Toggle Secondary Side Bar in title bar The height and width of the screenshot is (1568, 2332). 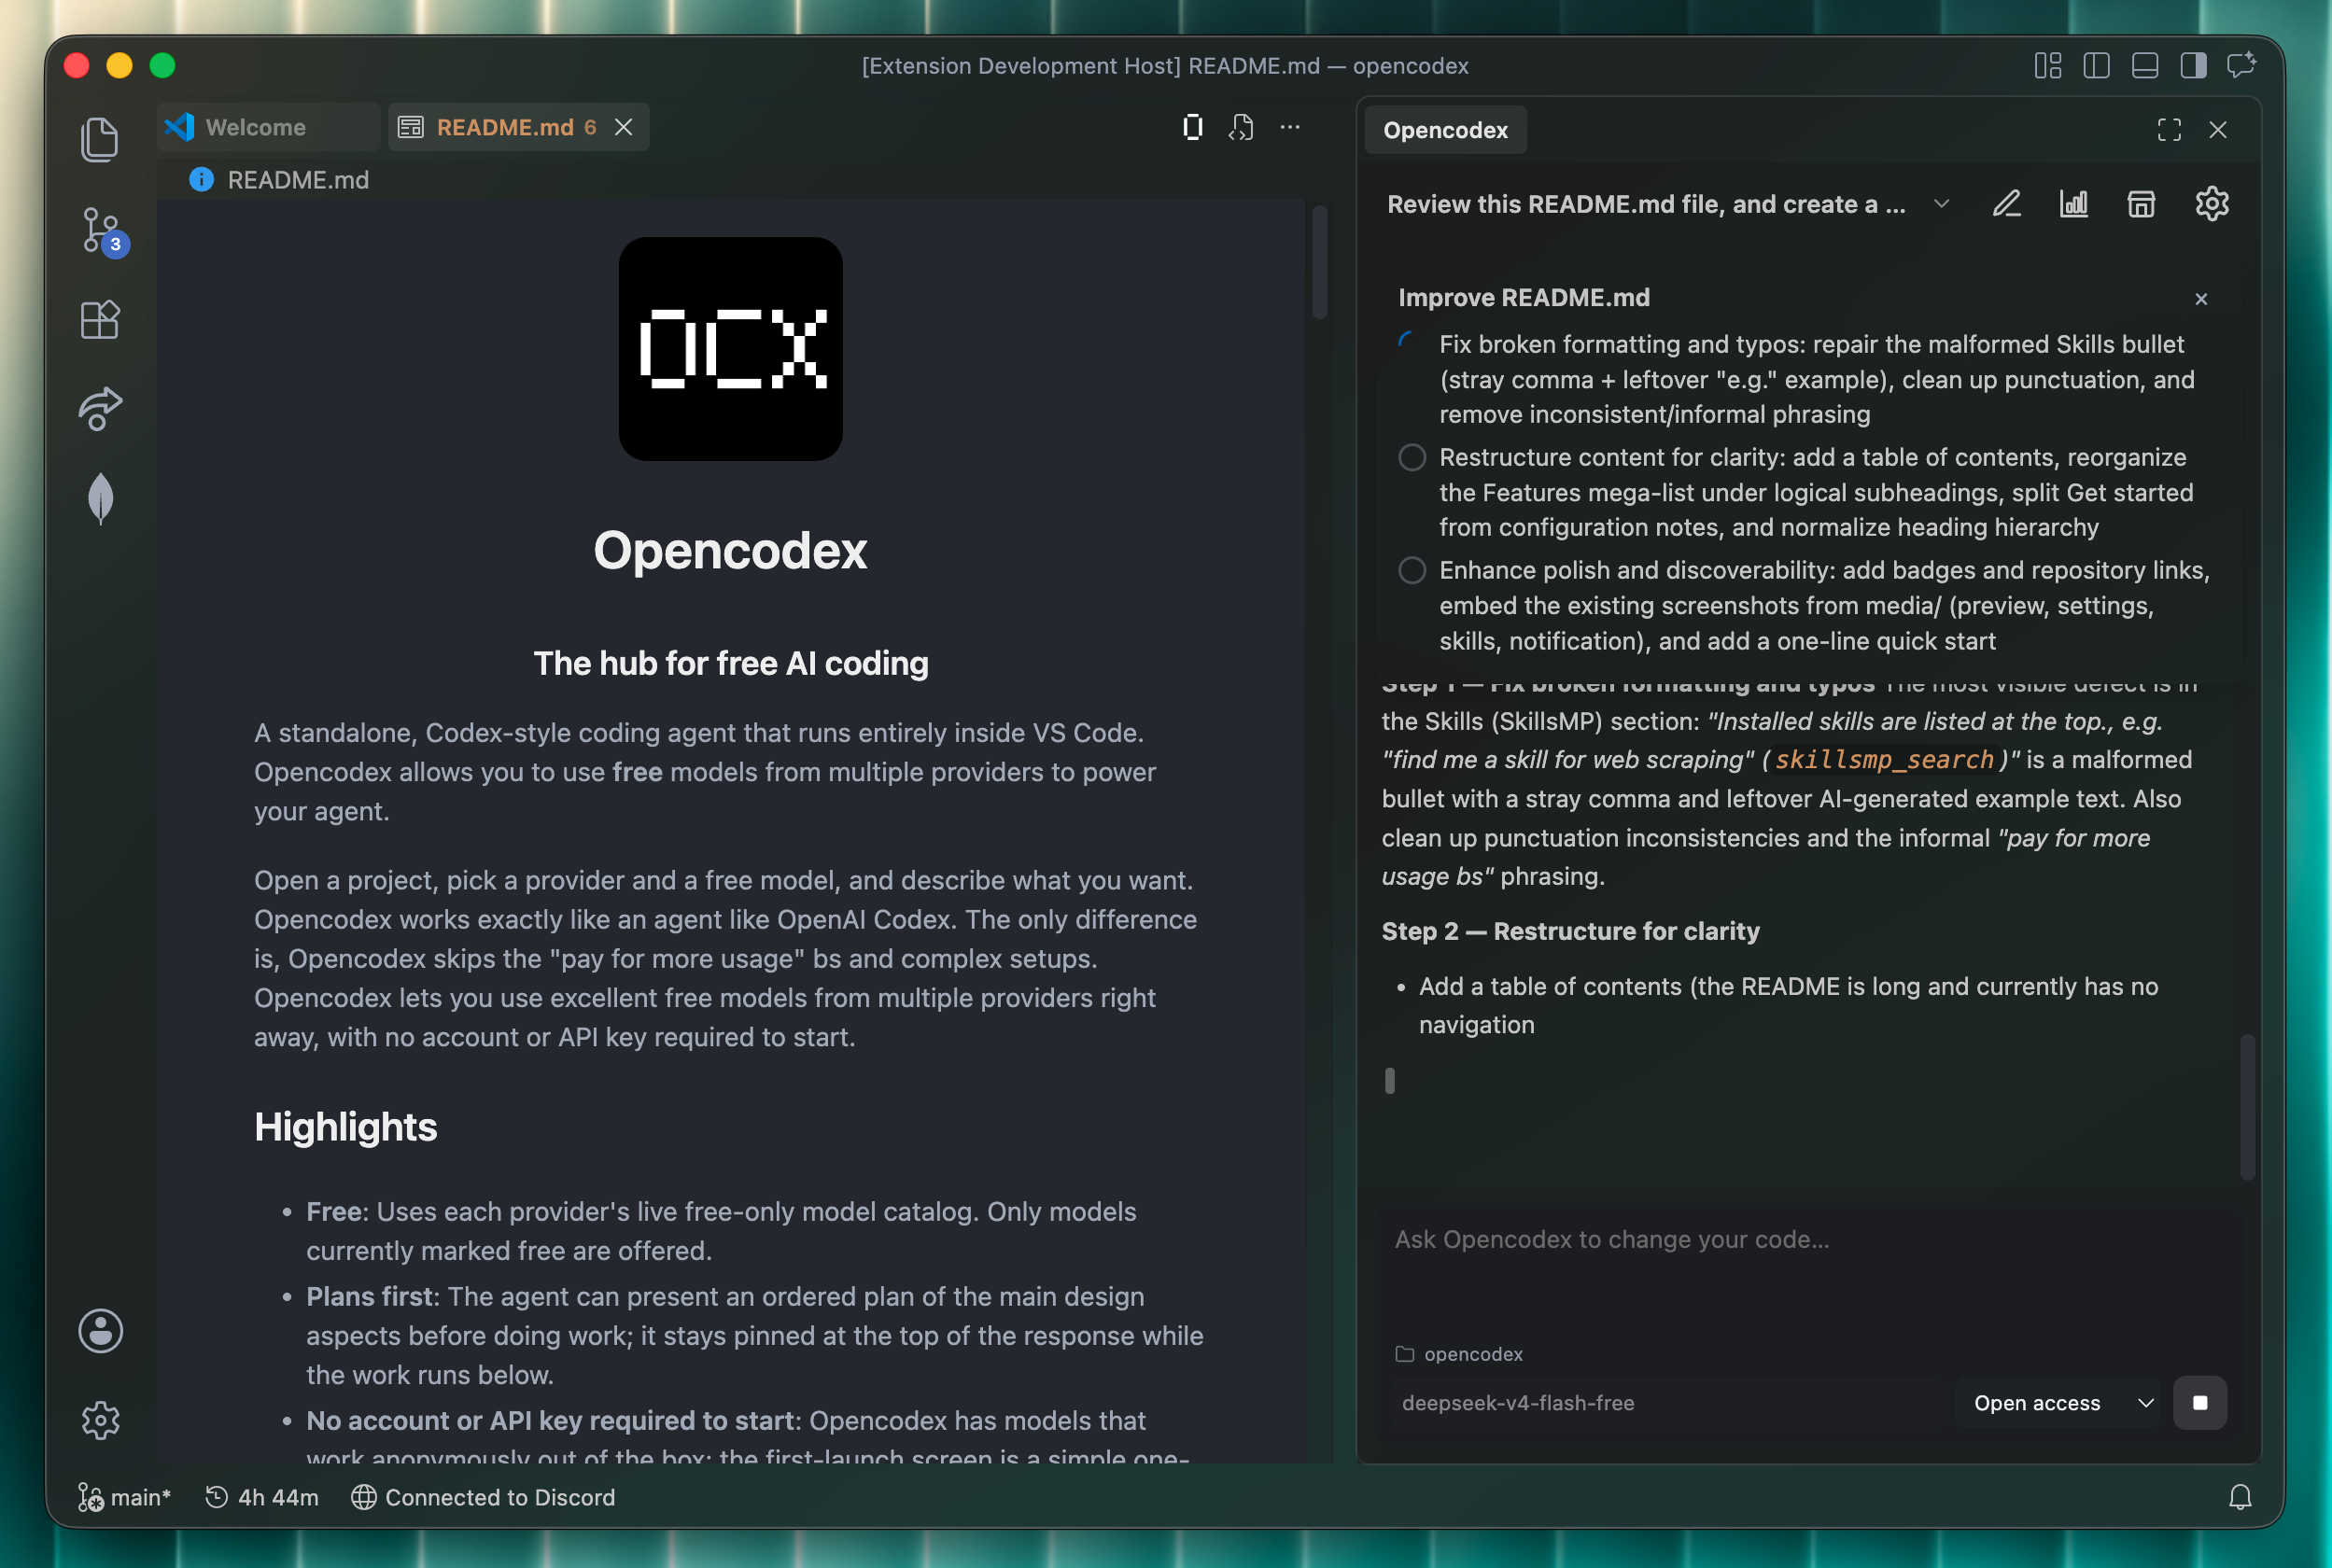(x=2194, y=66)
